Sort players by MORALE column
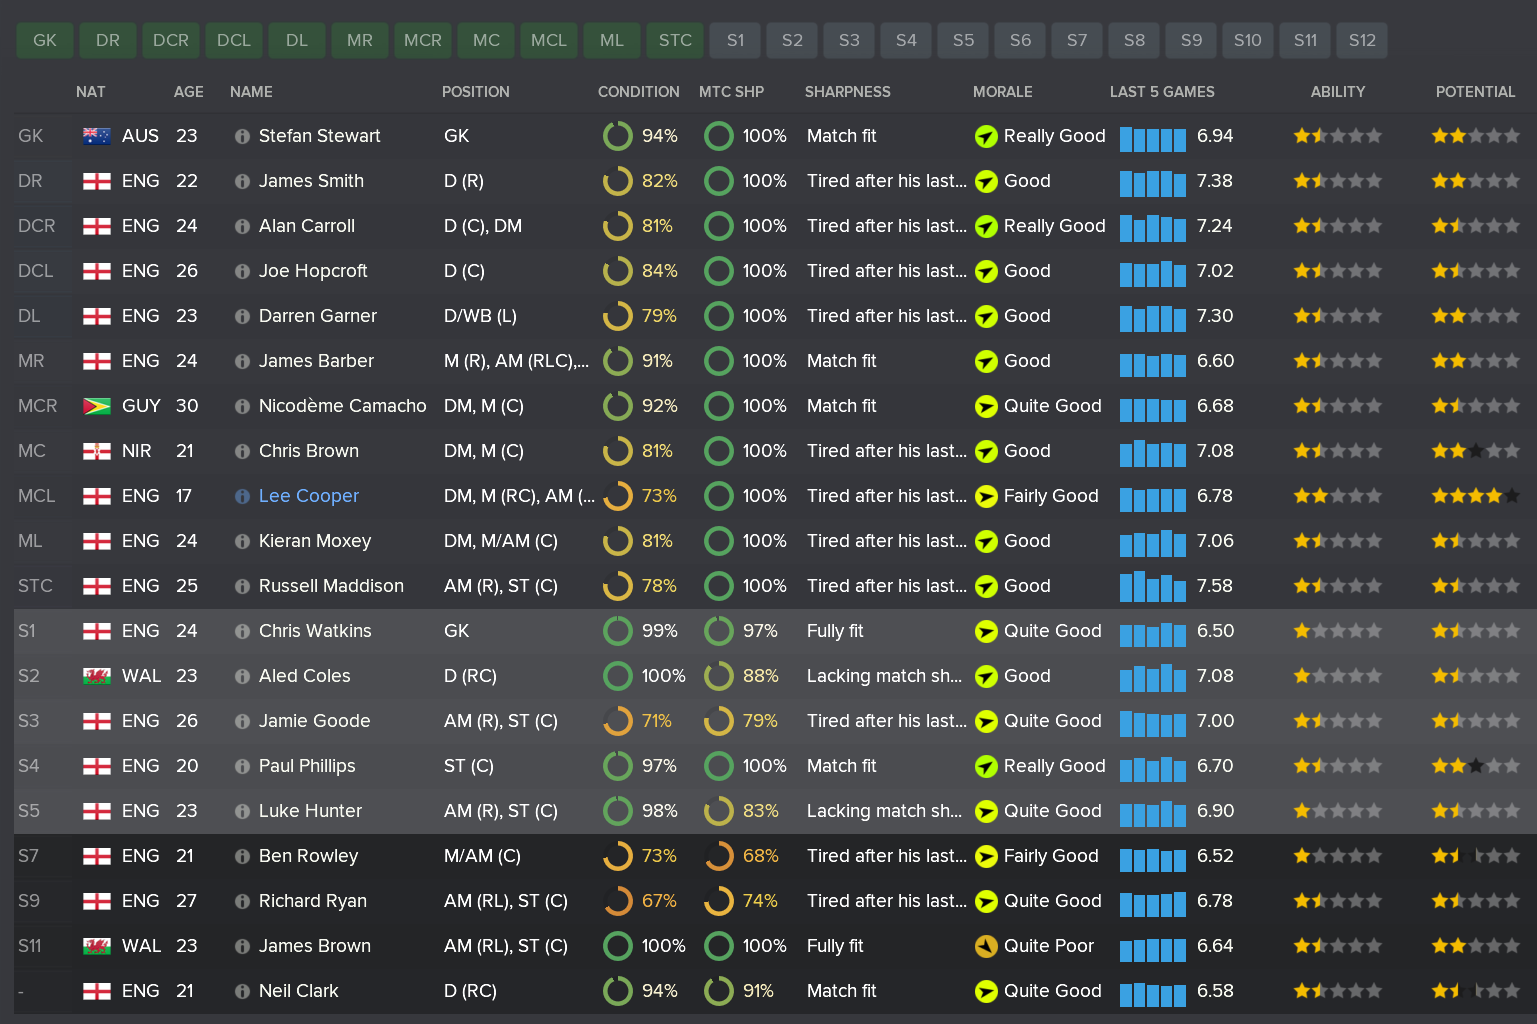Viewport: 1537px width, 1024px height. pyautogui.click(x=1002, y=92)
